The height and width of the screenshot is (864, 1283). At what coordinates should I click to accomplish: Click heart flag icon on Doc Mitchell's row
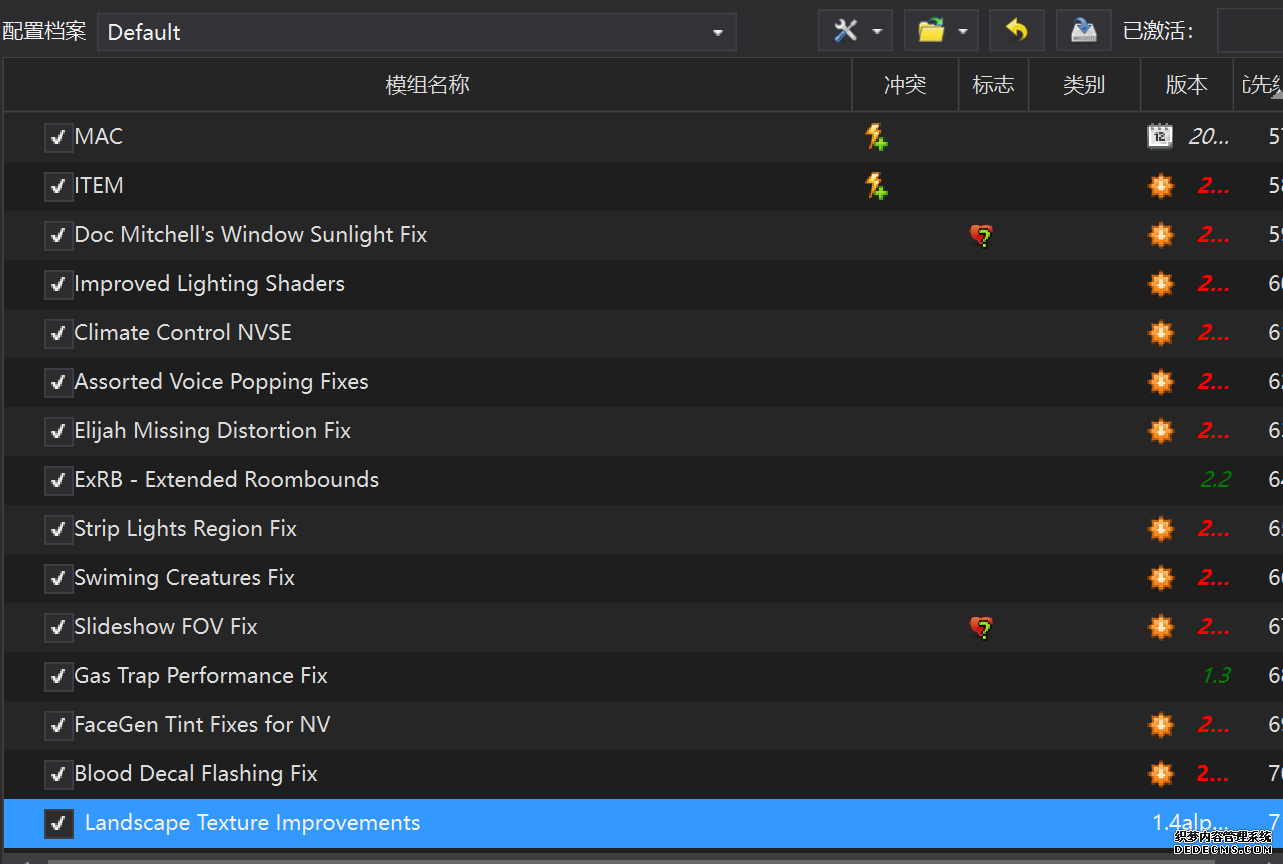coord(982,236)
